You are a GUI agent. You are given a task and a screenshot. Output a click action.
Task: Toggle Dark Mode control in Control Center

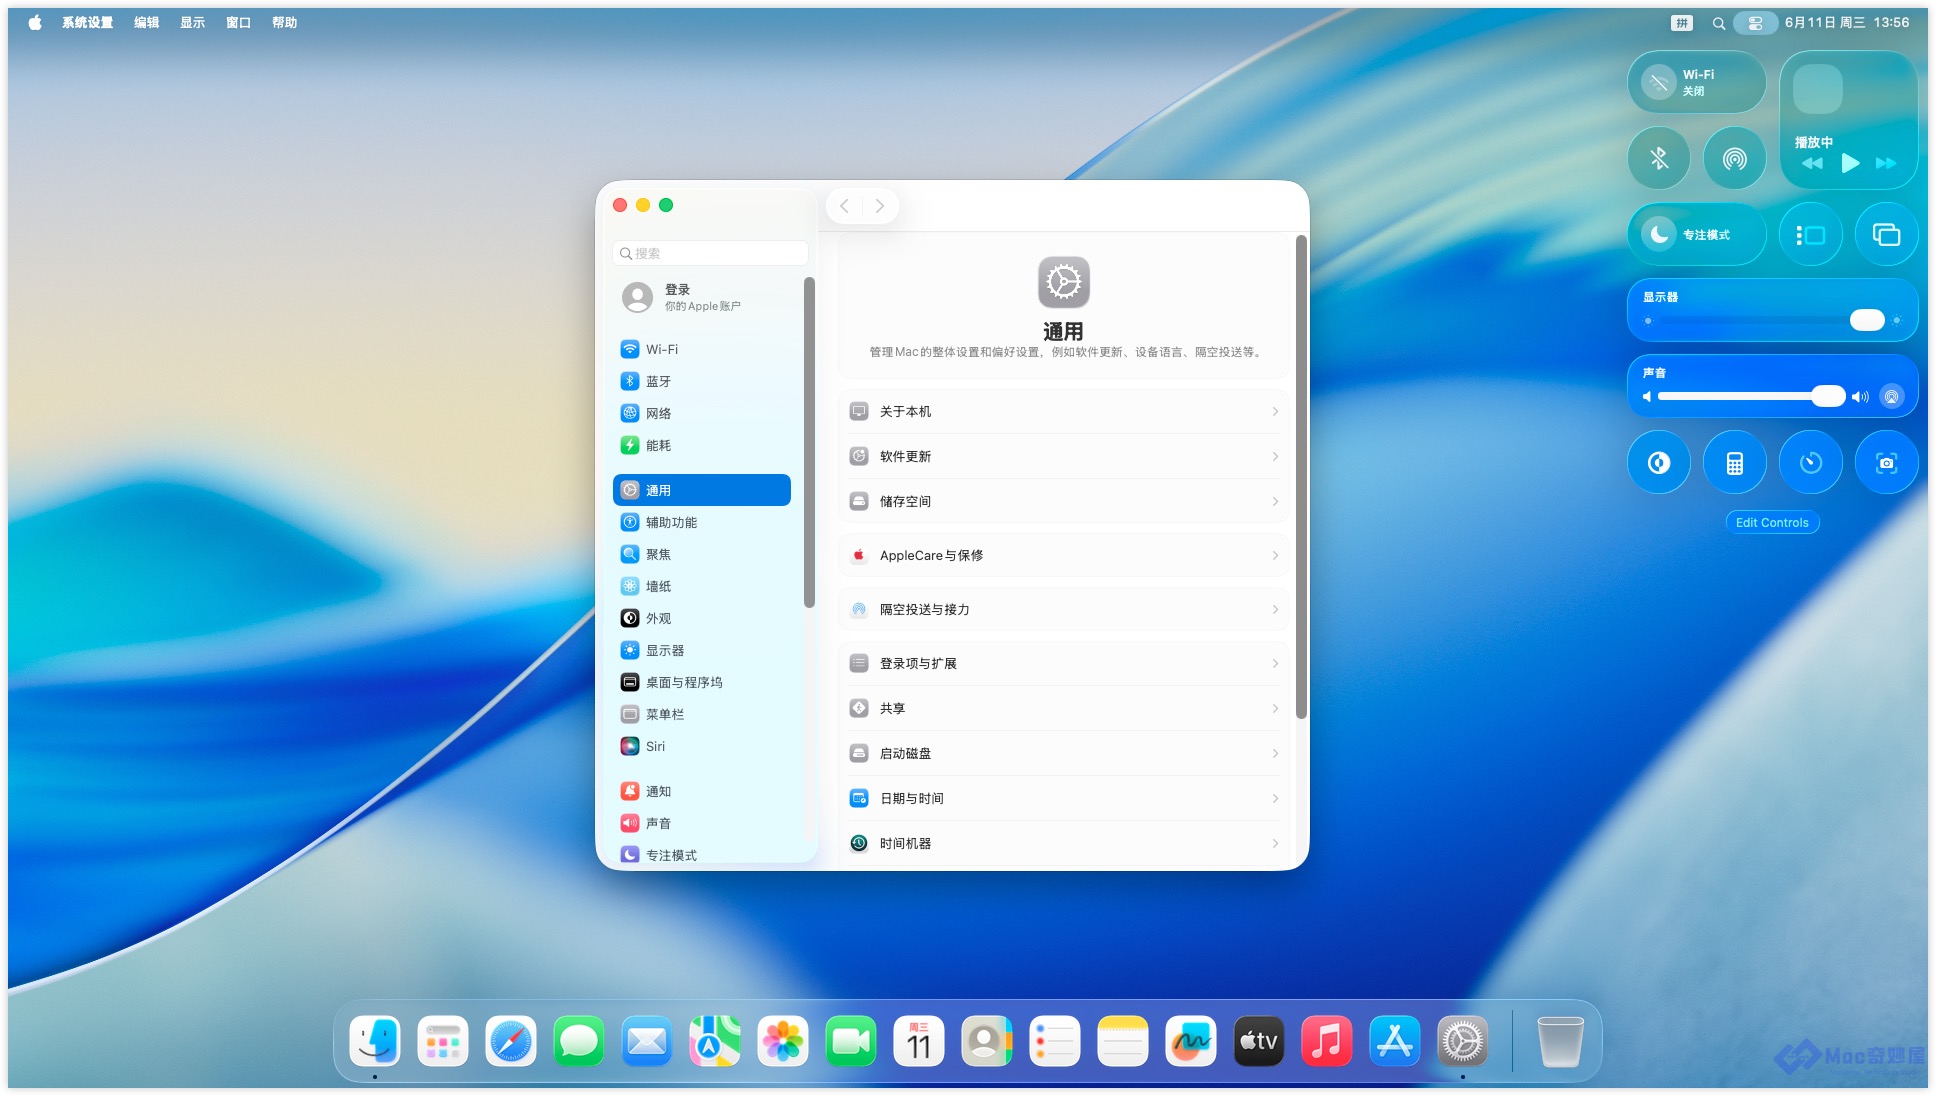point(1659,463)
